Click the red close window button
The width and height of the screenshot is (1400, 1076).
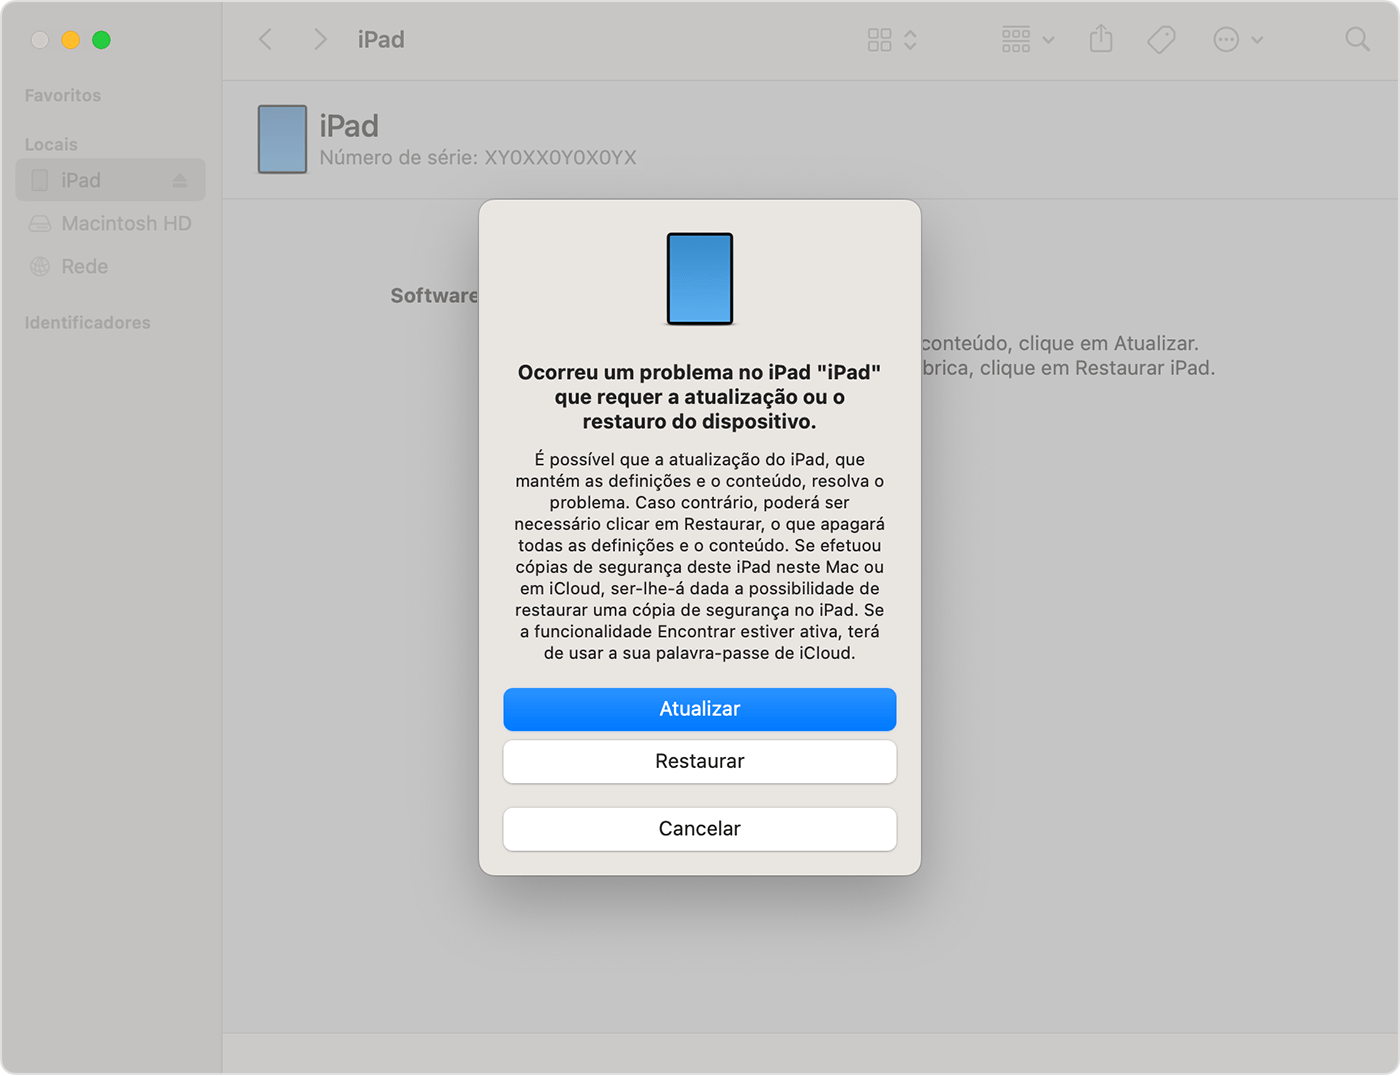[39, 40]
